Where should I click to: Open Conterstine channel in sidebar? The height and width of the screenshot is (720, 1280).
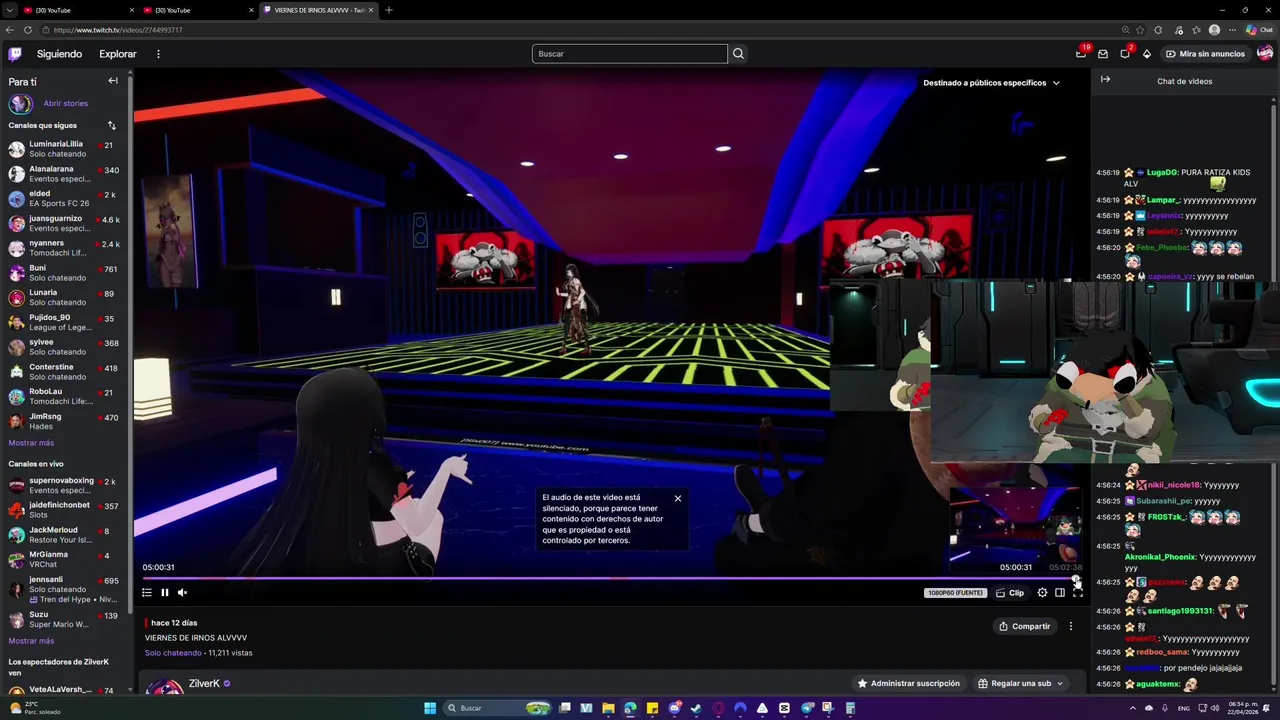pyautogui.click(x=64, y=372)
